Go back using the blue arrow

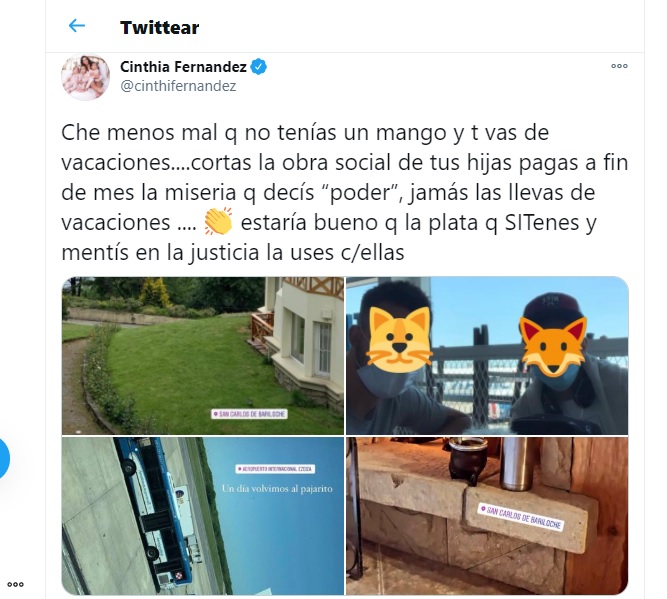pos(77,26)
